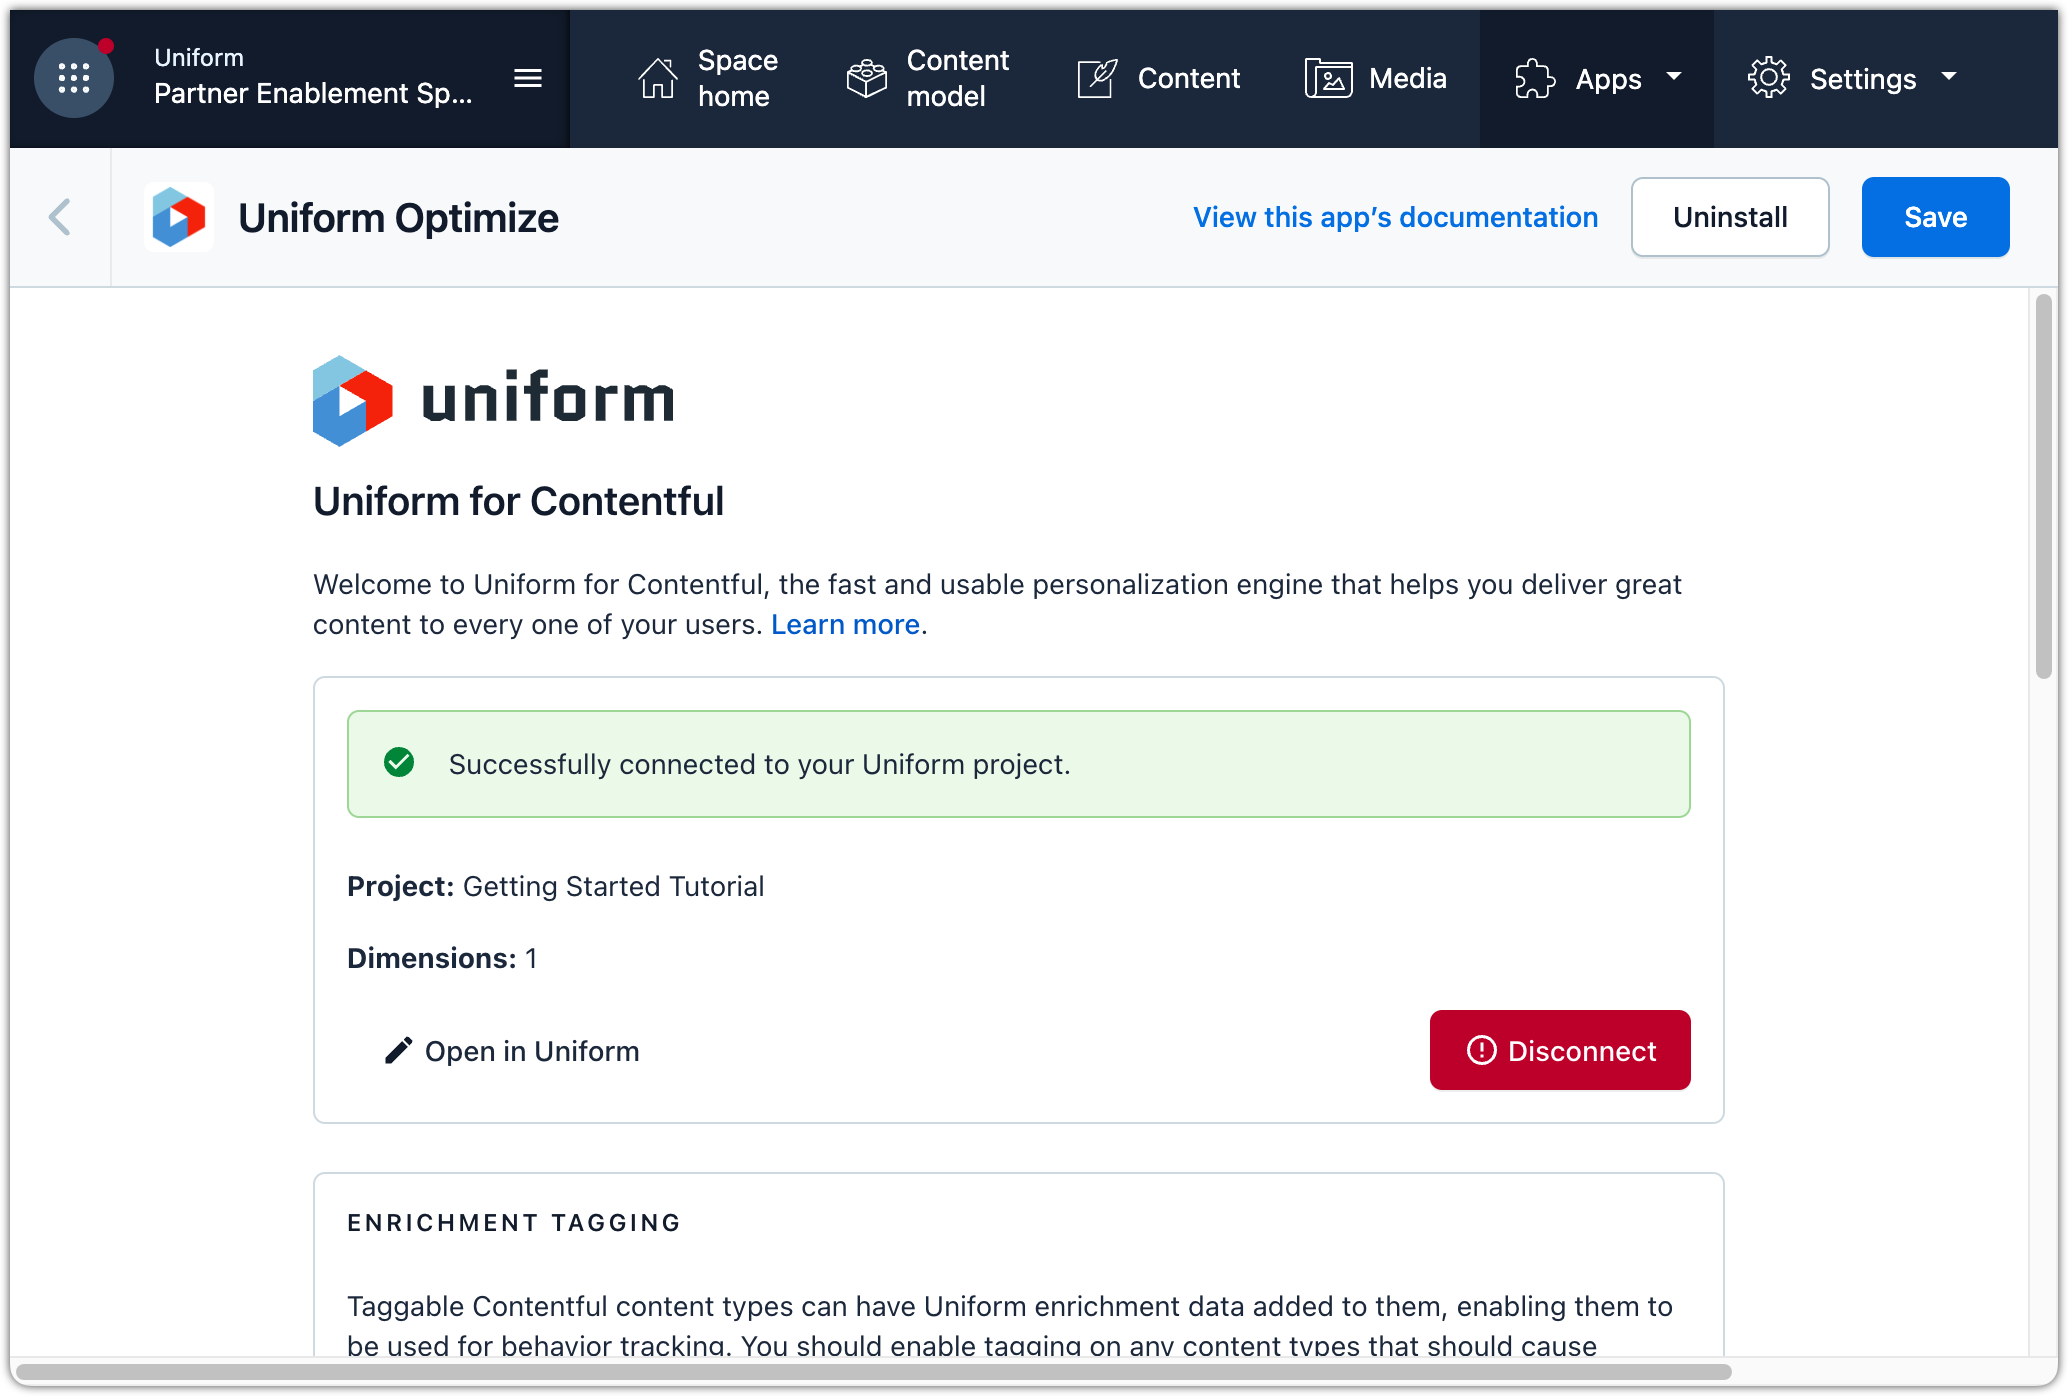The height and width of the screenshot is (1396, 2068).
Task: Open View this app's documentation link
Action: click(x=1395, y=217)
